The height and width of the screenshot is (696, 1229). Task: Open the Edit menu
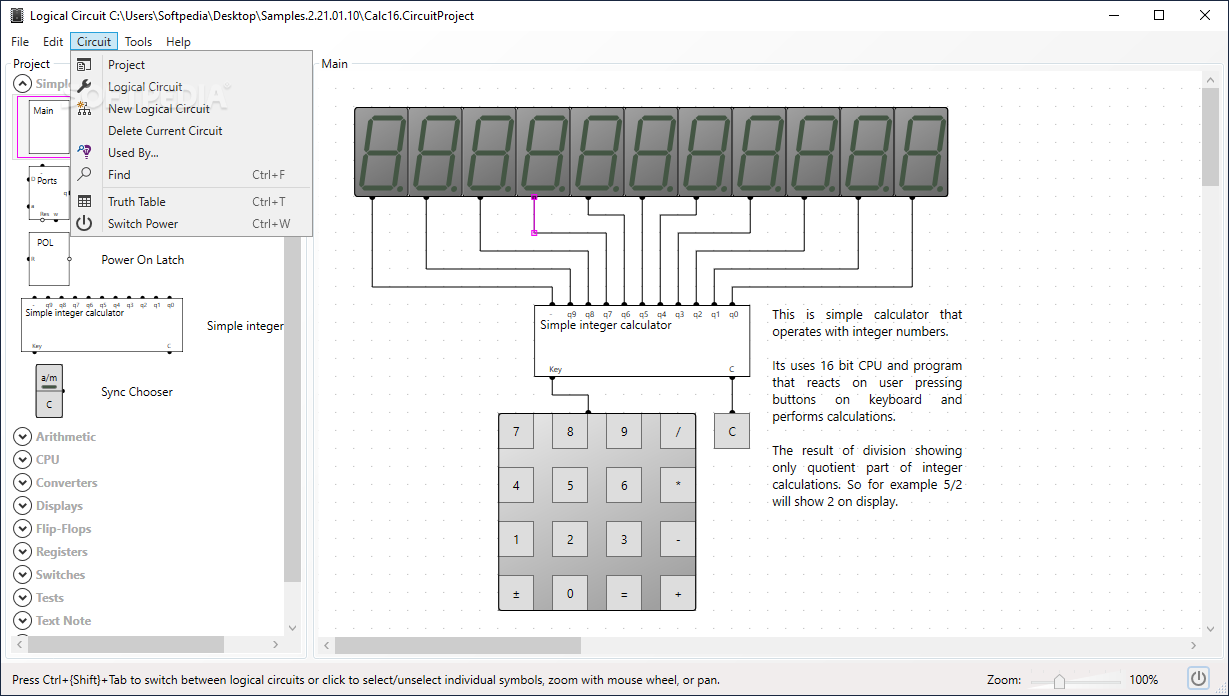point(53,42)
